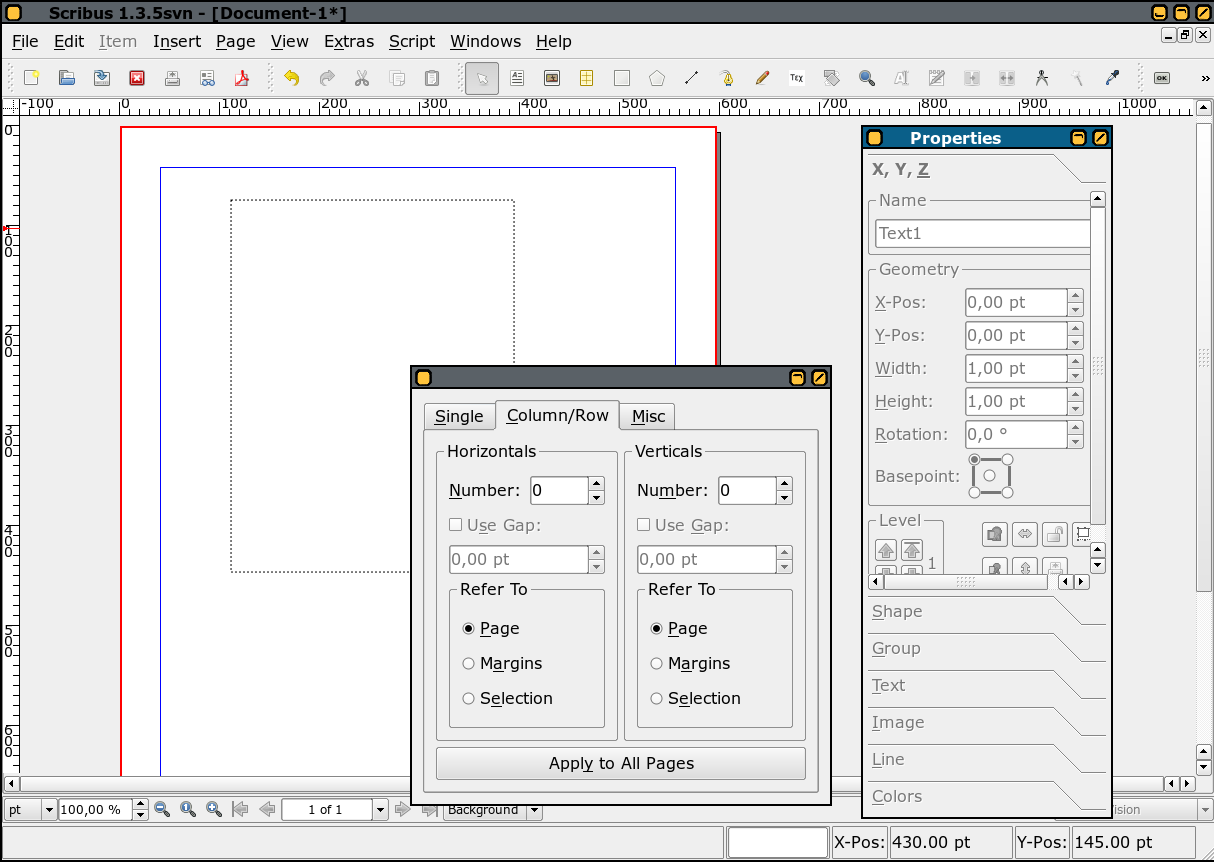Screen dimensions: 1214x862
Task: Select the straight line tool
Action: [692, 78]
